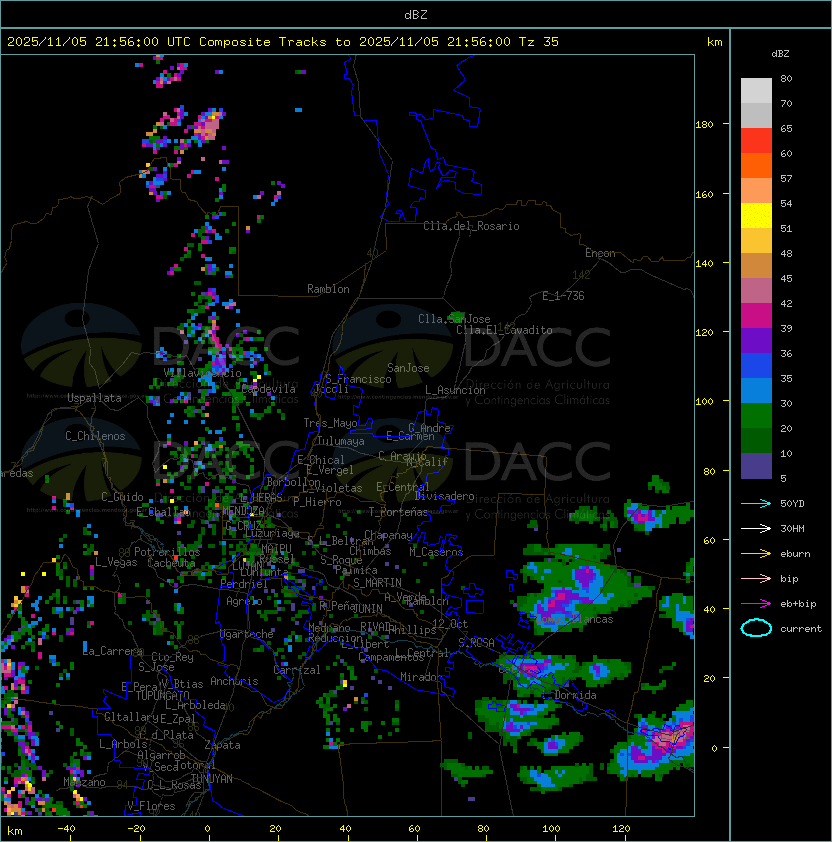Click the 'E_1-736' label on map
This screenshot has height=842, width=832.
pos(563,296)
